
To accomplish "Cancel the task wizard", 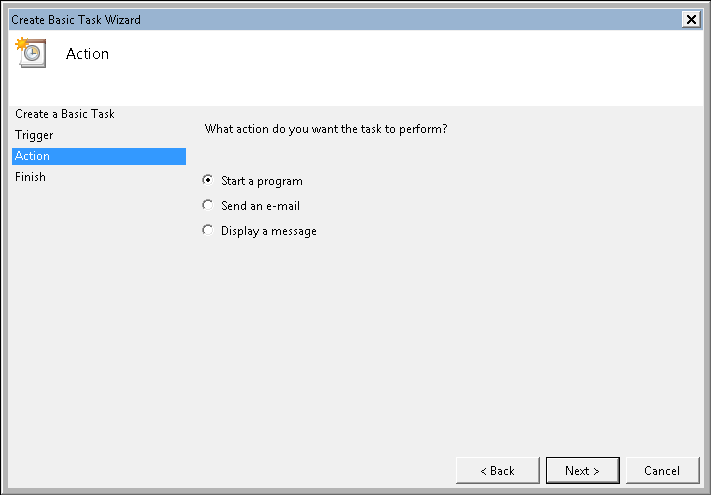I will coord(662,470).
